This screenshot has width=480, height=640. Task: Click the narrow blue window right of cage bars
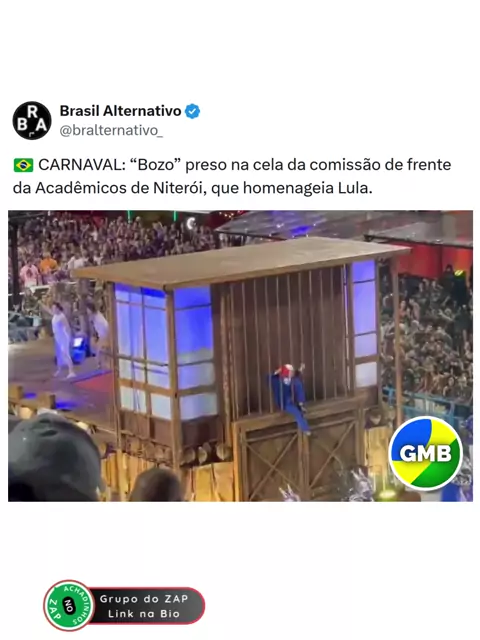(x=364, y=322)
